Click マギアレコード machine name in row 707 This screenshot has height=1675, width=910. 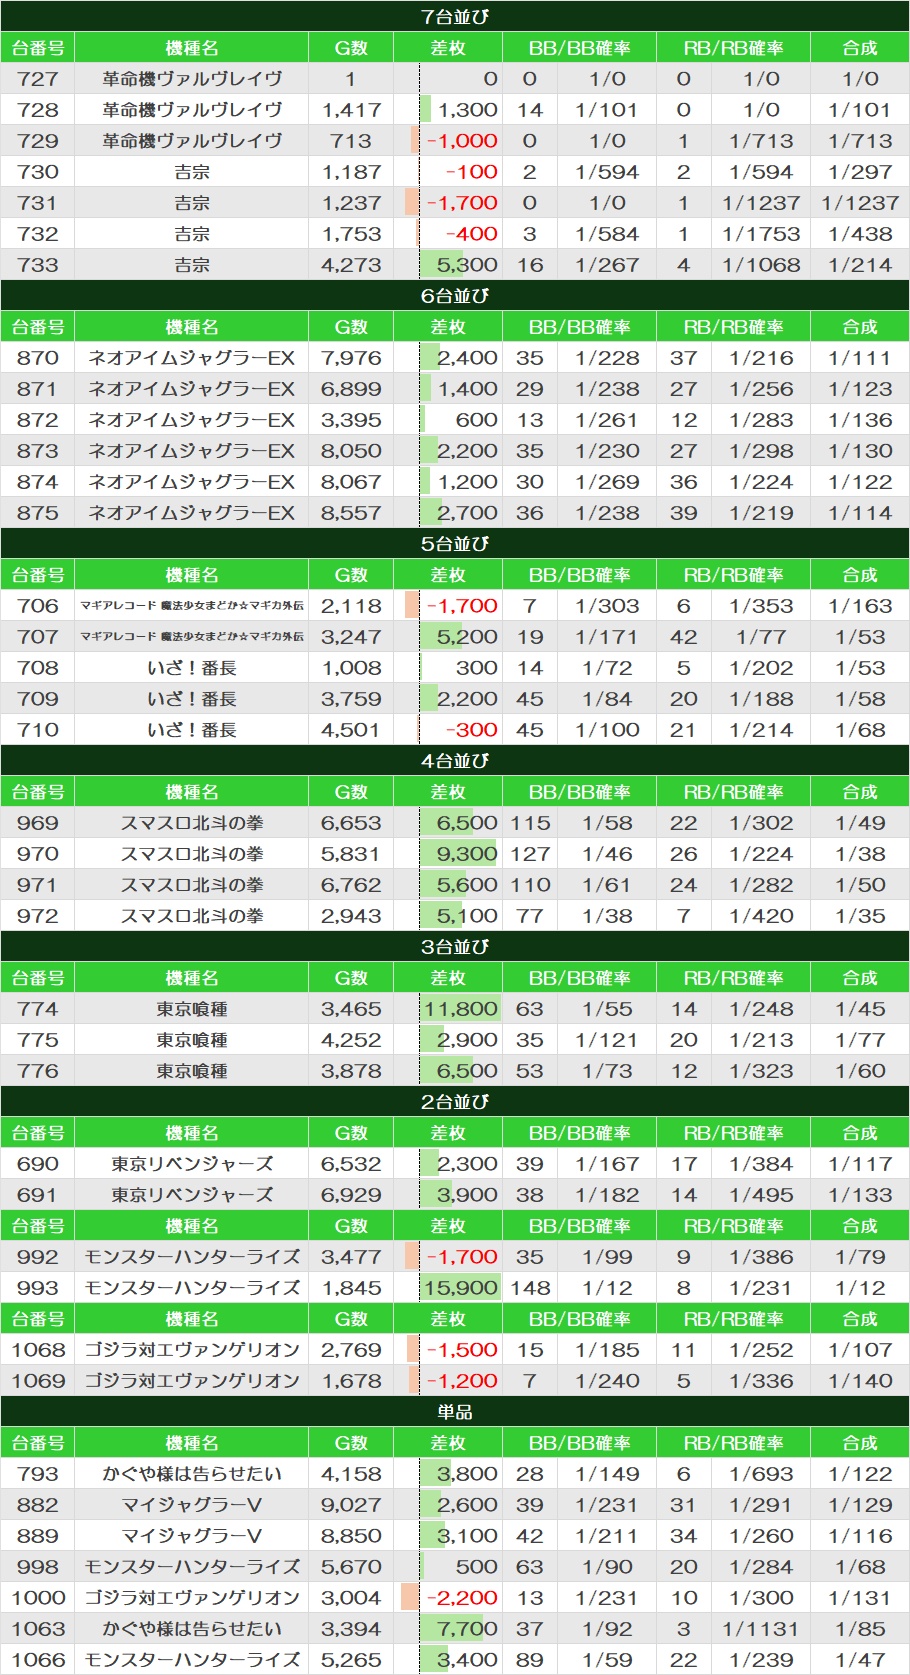[x=192, y=636]
